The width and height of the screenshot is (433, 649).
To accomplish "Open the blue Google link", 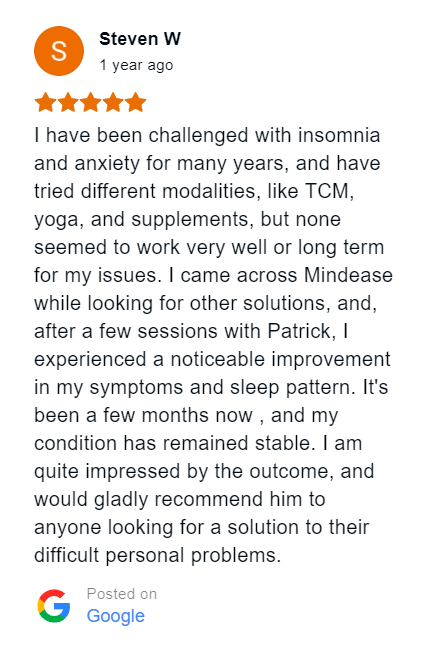I will (x=115, y=616).
